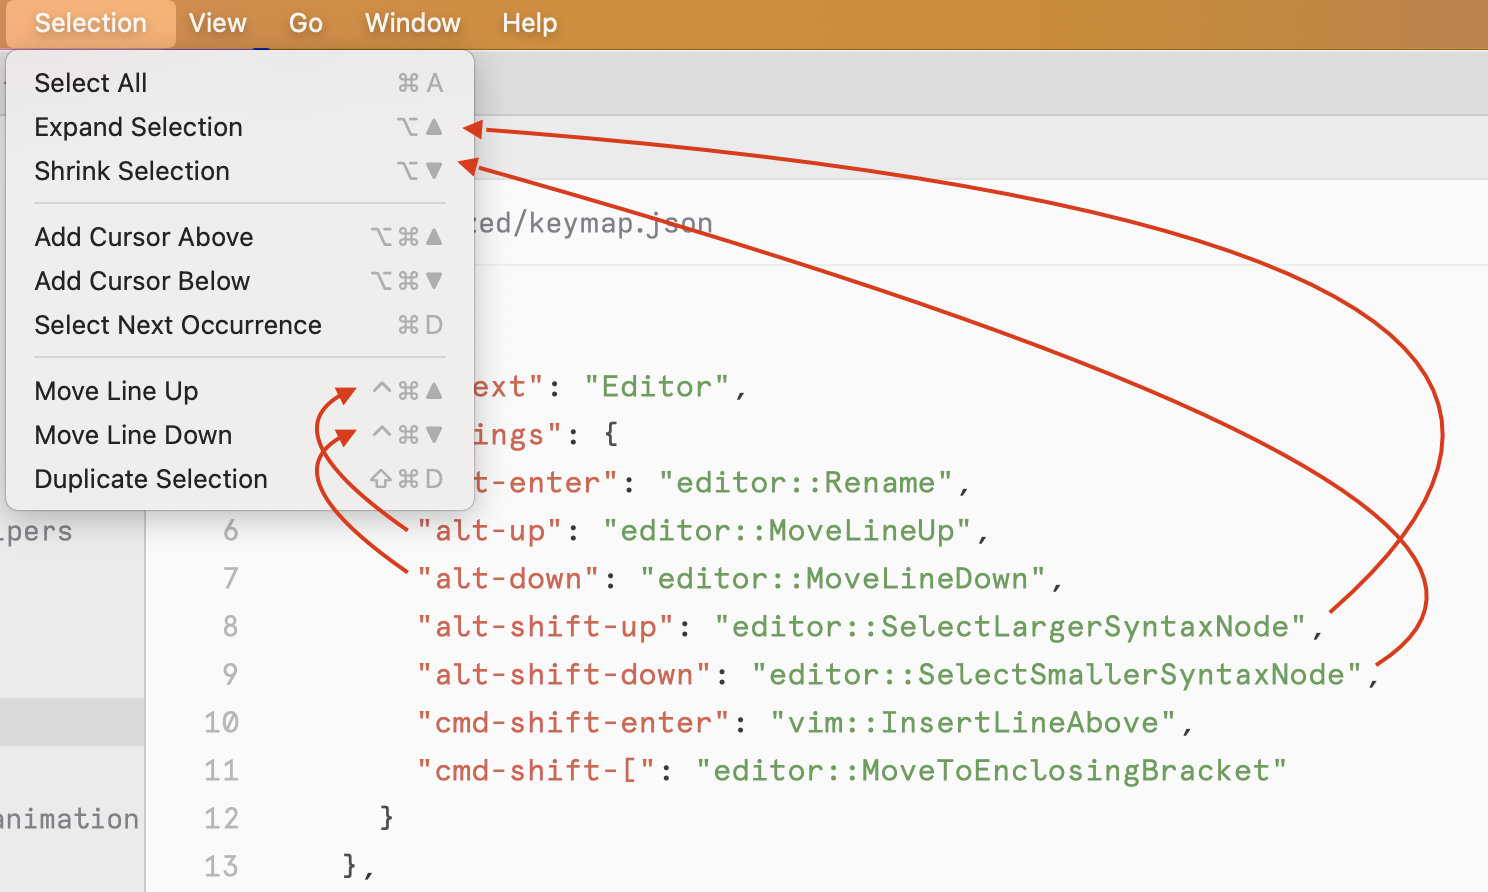Click Expand Selection menu entry
This screenshot has height=892, width=1488.
coord(138,127)
